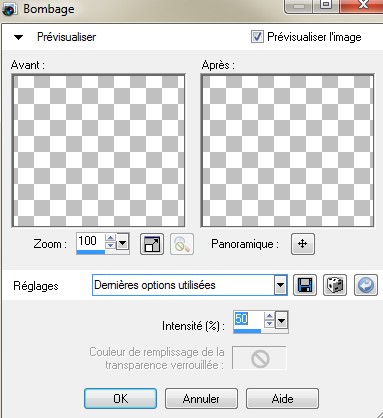Toggle the Prévisualiser l'image checkbox
Screen dimensions: 383x418
tap(257, 36)
